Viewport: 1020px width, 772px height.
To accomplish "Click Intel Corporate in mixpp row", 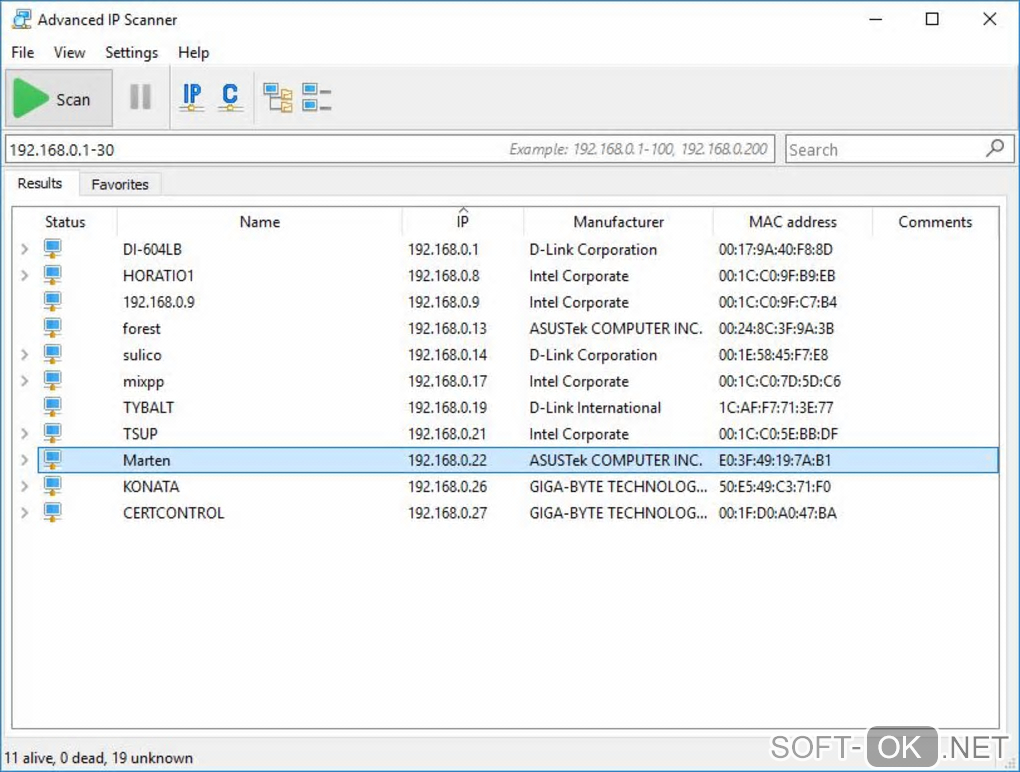I will [x=578, y=381].
